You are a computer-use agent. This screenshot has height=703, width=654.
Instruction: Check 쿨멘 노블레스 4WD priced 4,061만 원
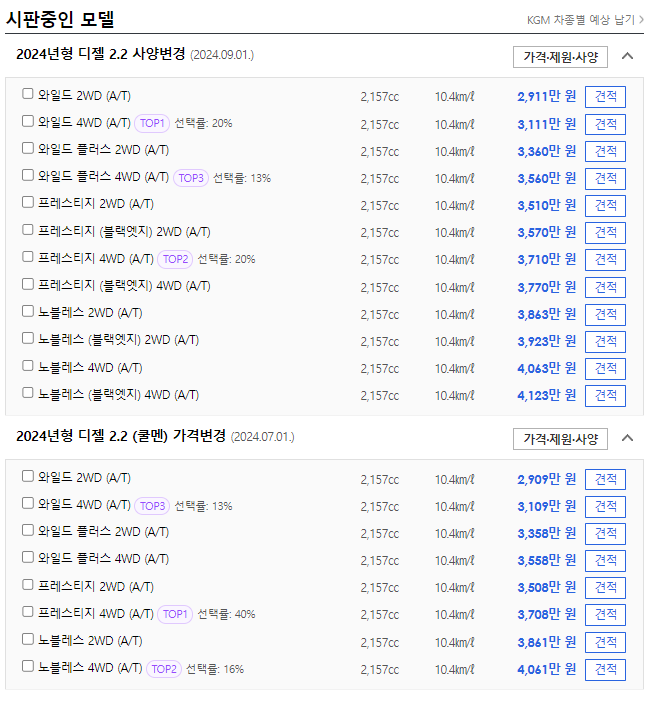[x=28, y=666]
